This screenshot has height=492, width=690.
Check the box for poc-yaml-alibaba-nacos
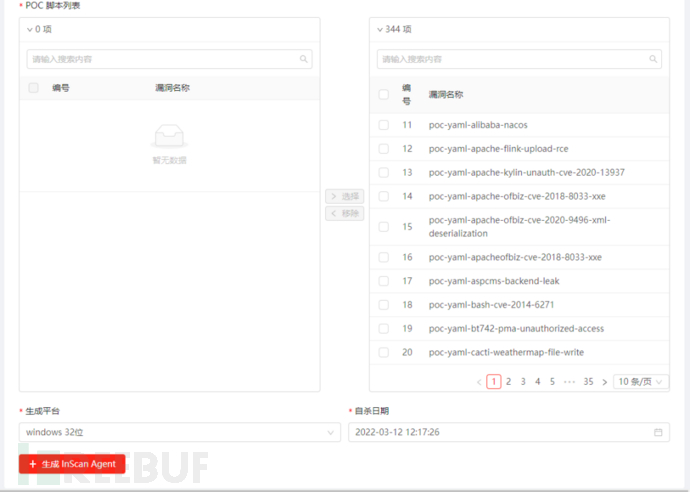(x=384, y=125)
